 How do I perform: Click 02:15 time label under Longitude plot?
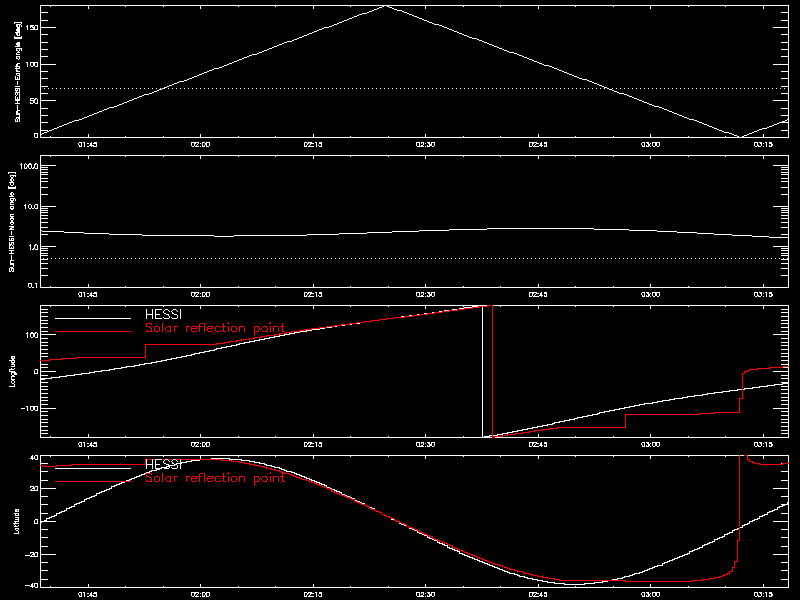(313, 444)
